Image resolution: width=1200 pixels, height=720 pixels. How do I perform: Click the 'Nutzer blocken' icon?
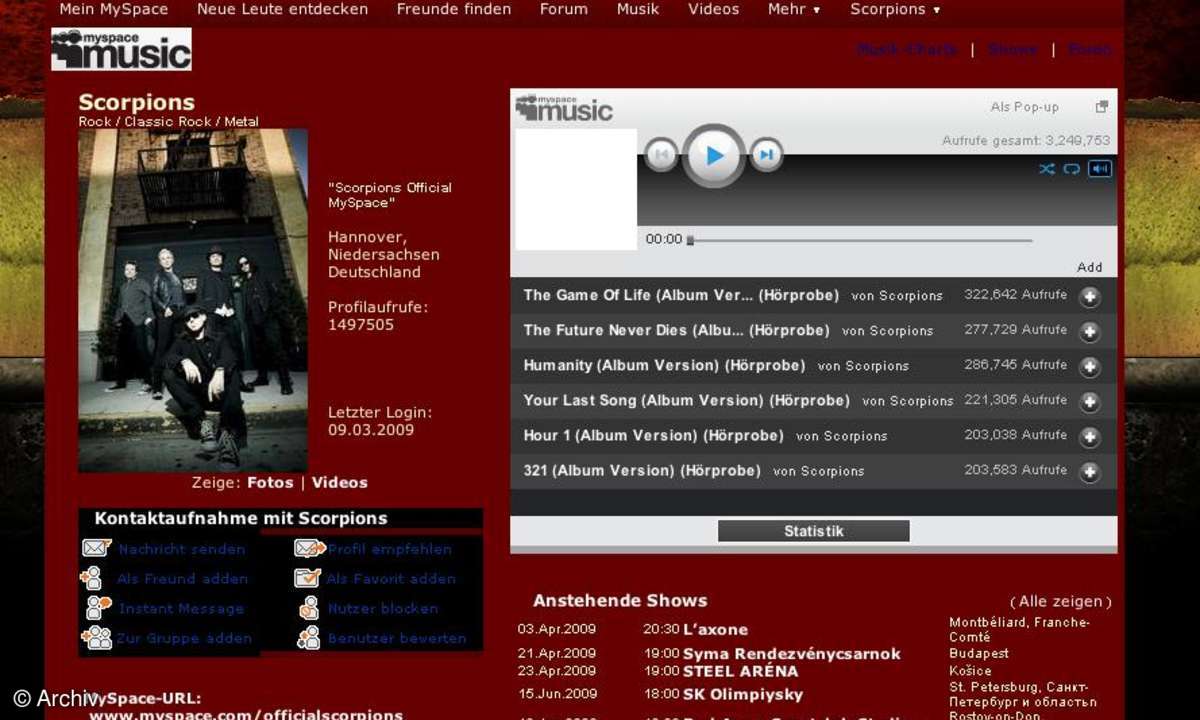point(309,607)
